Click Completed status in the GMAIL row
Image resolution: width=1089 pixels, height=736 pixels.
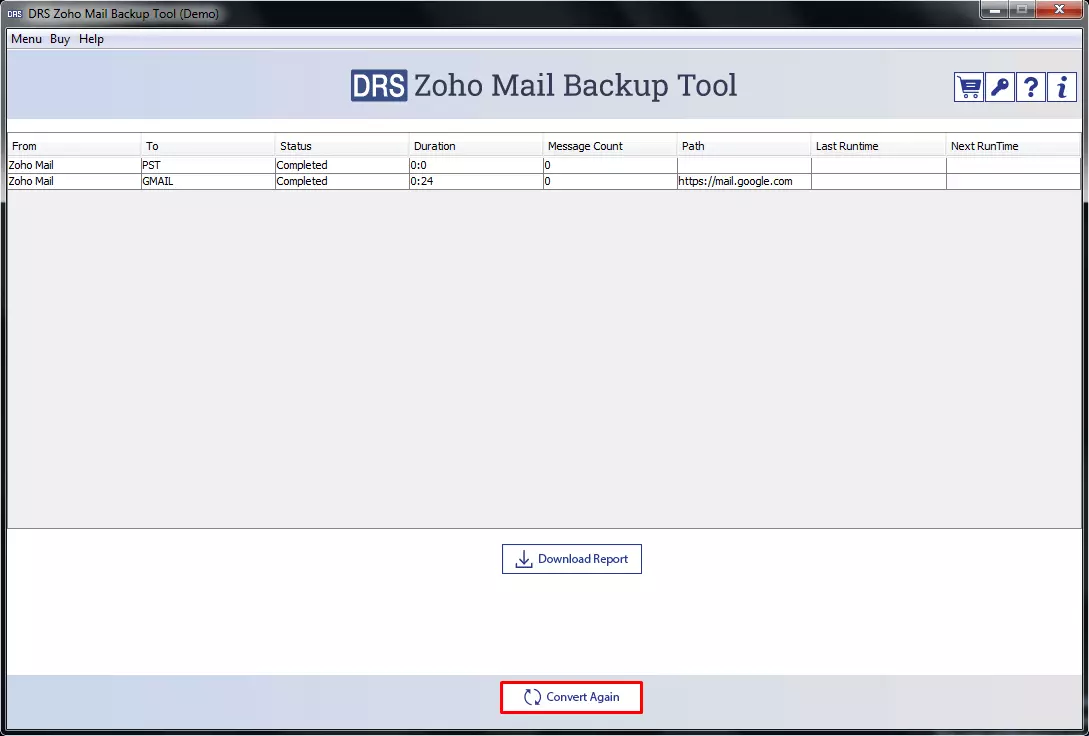coord(342,181)
